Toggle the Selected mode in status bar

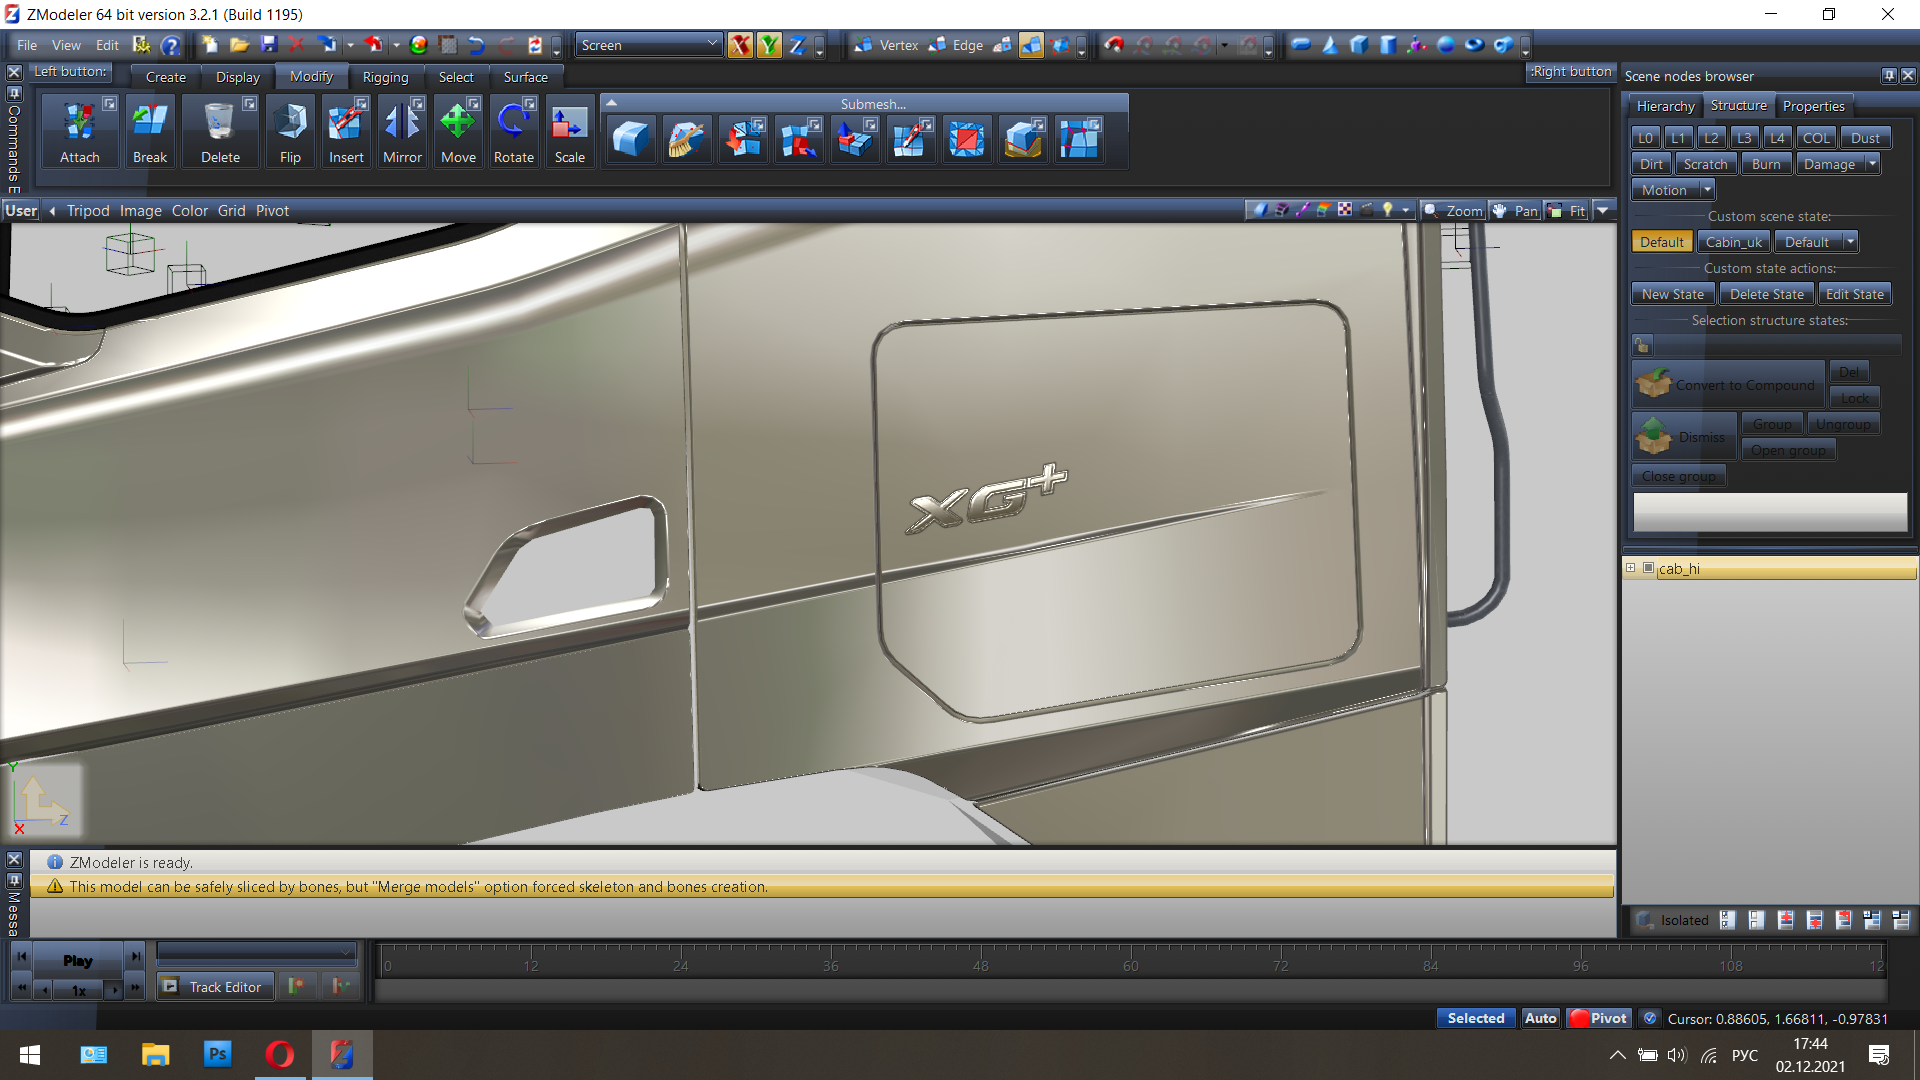(x=1475, y=1018)
